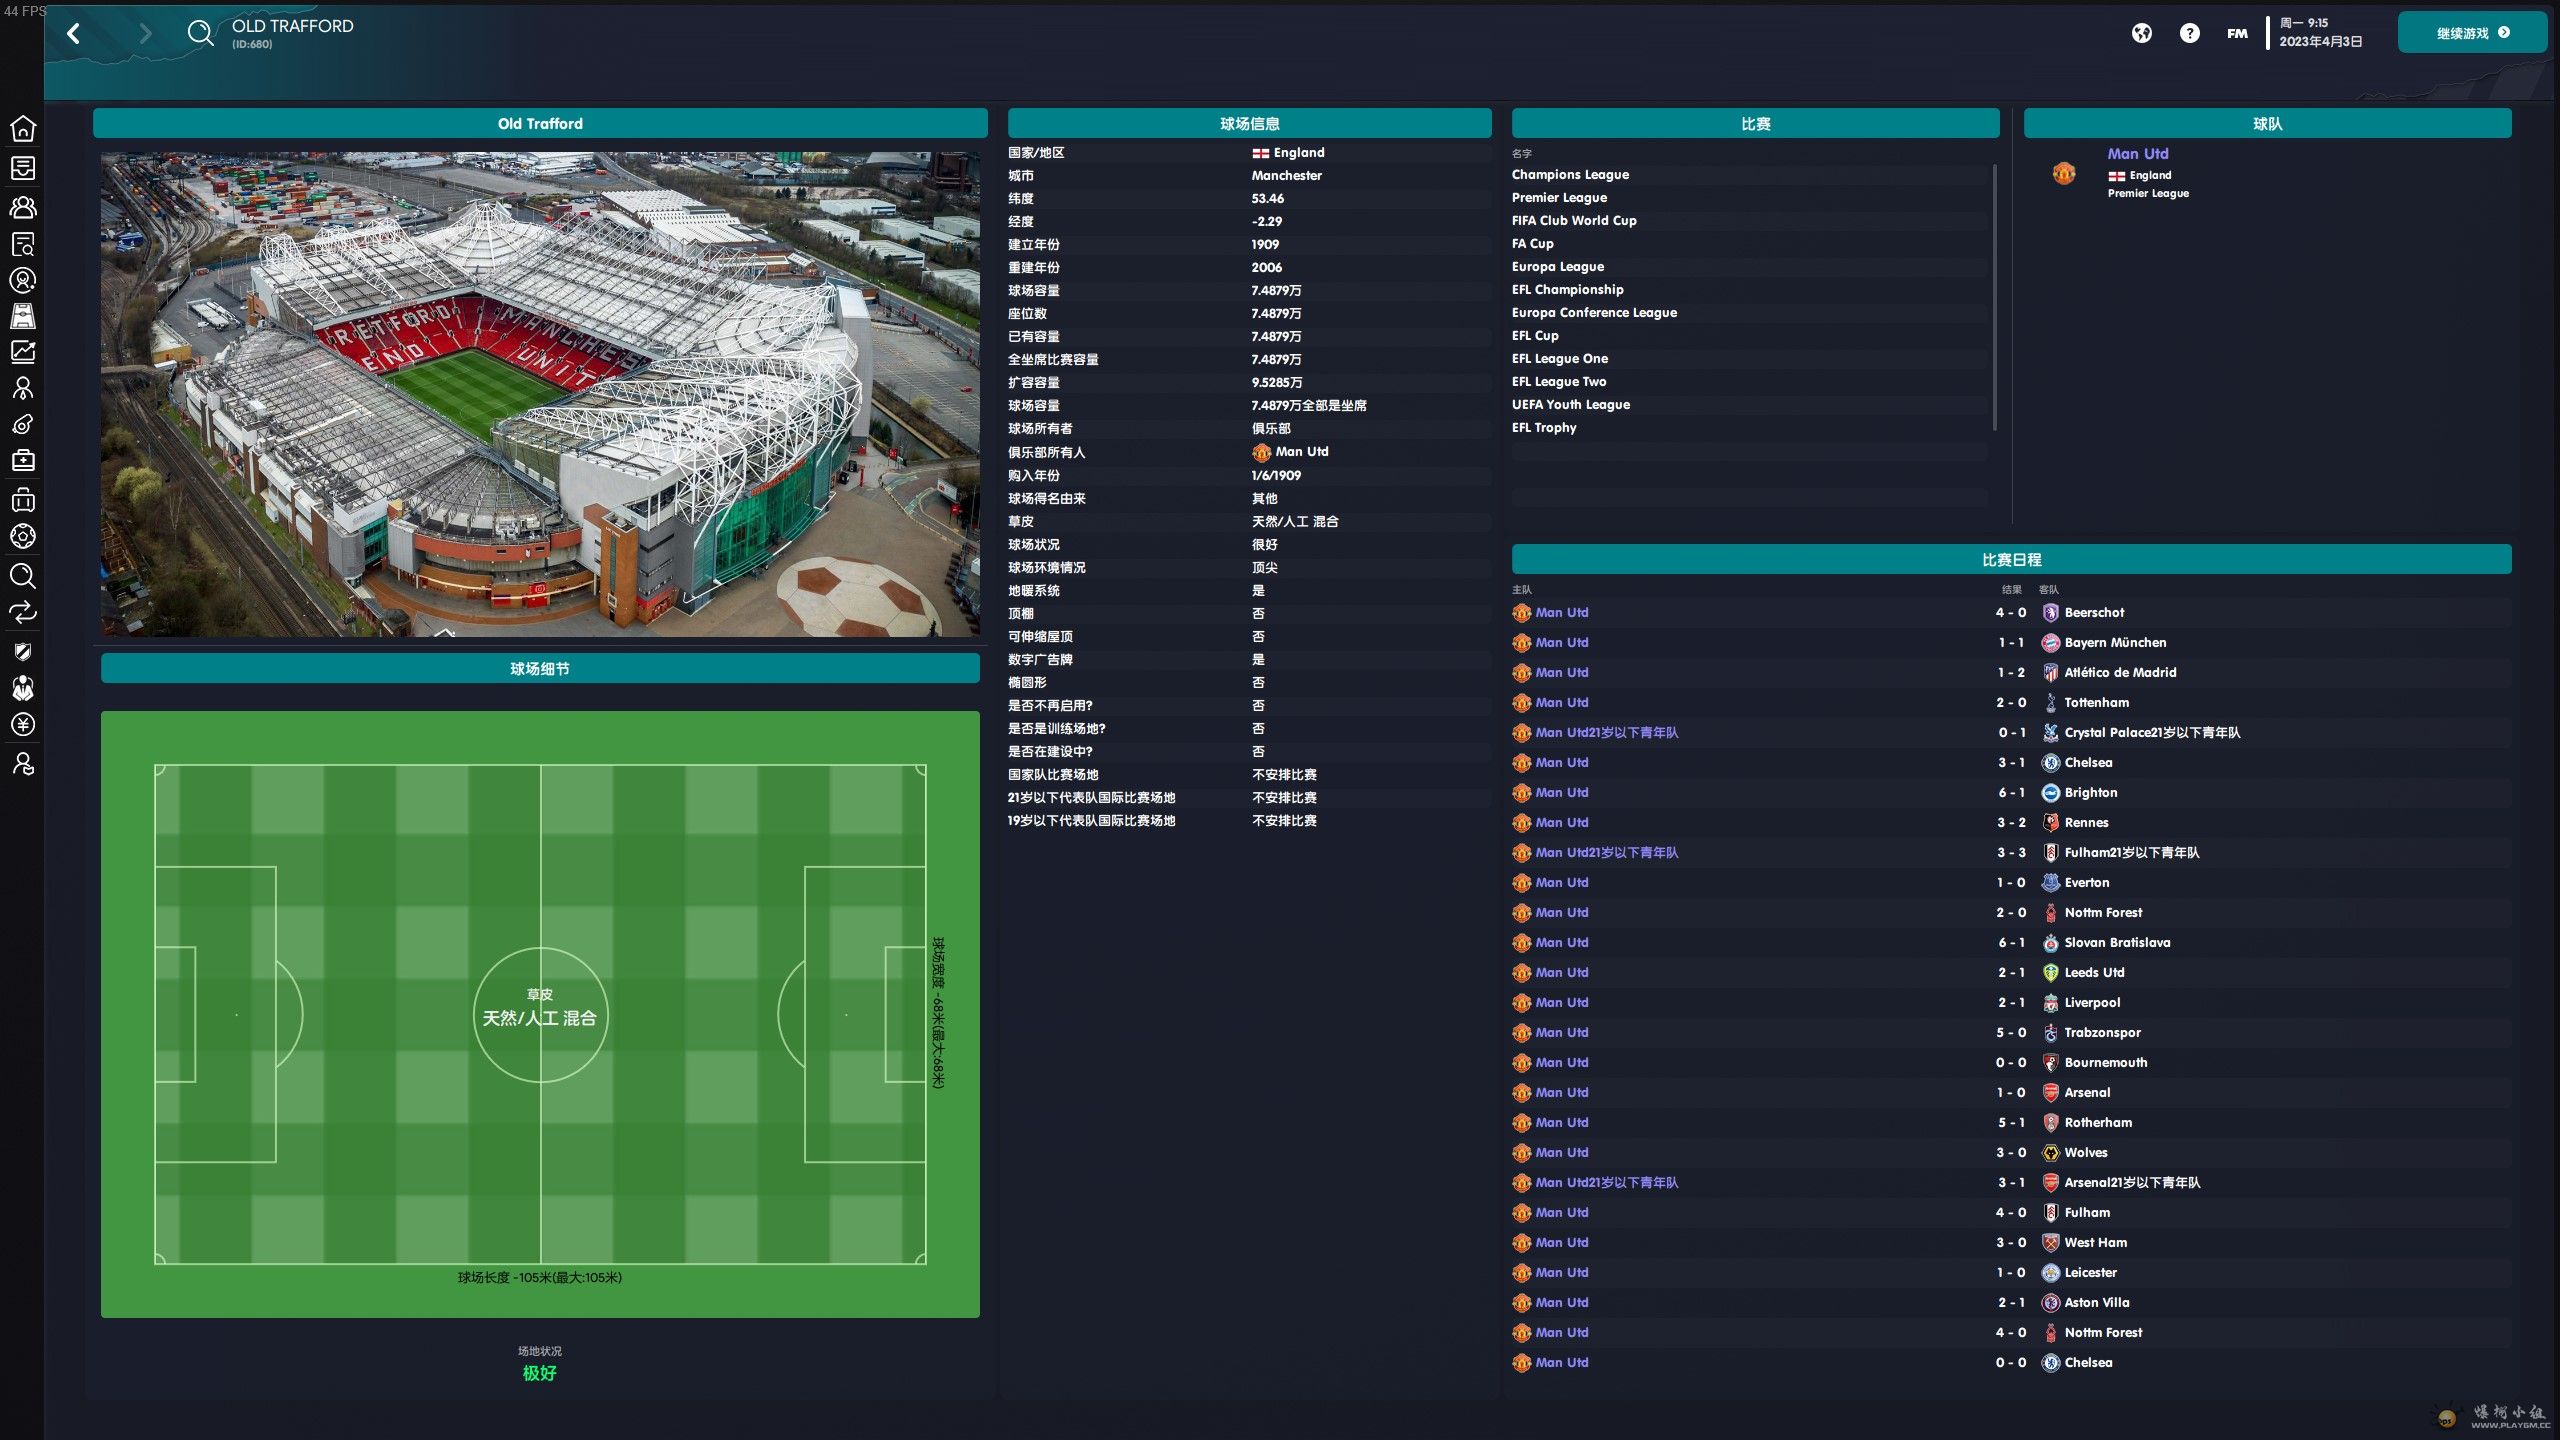Open the Training whistle sidebar icon
The height and width of the screenshot is (1440, 2560).
point(23,424)
